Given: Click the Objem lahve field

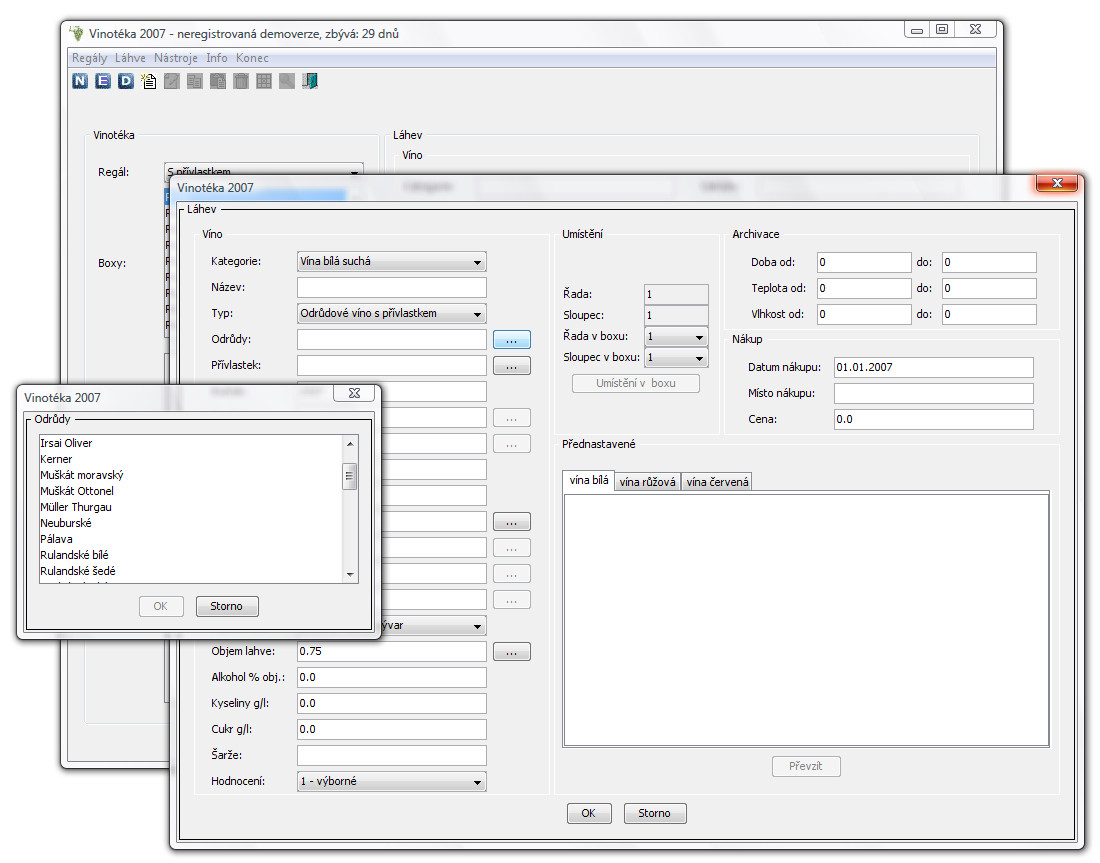Looking at the screenshot, I should click(391, 652).
